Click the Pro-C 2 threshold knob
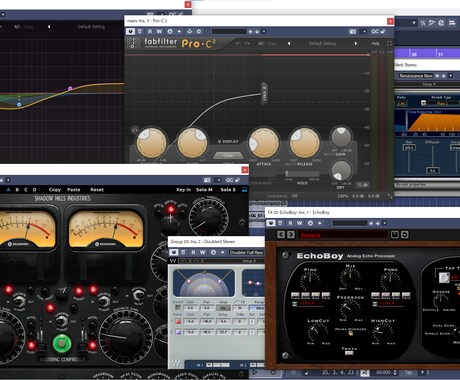 [152, 142]
